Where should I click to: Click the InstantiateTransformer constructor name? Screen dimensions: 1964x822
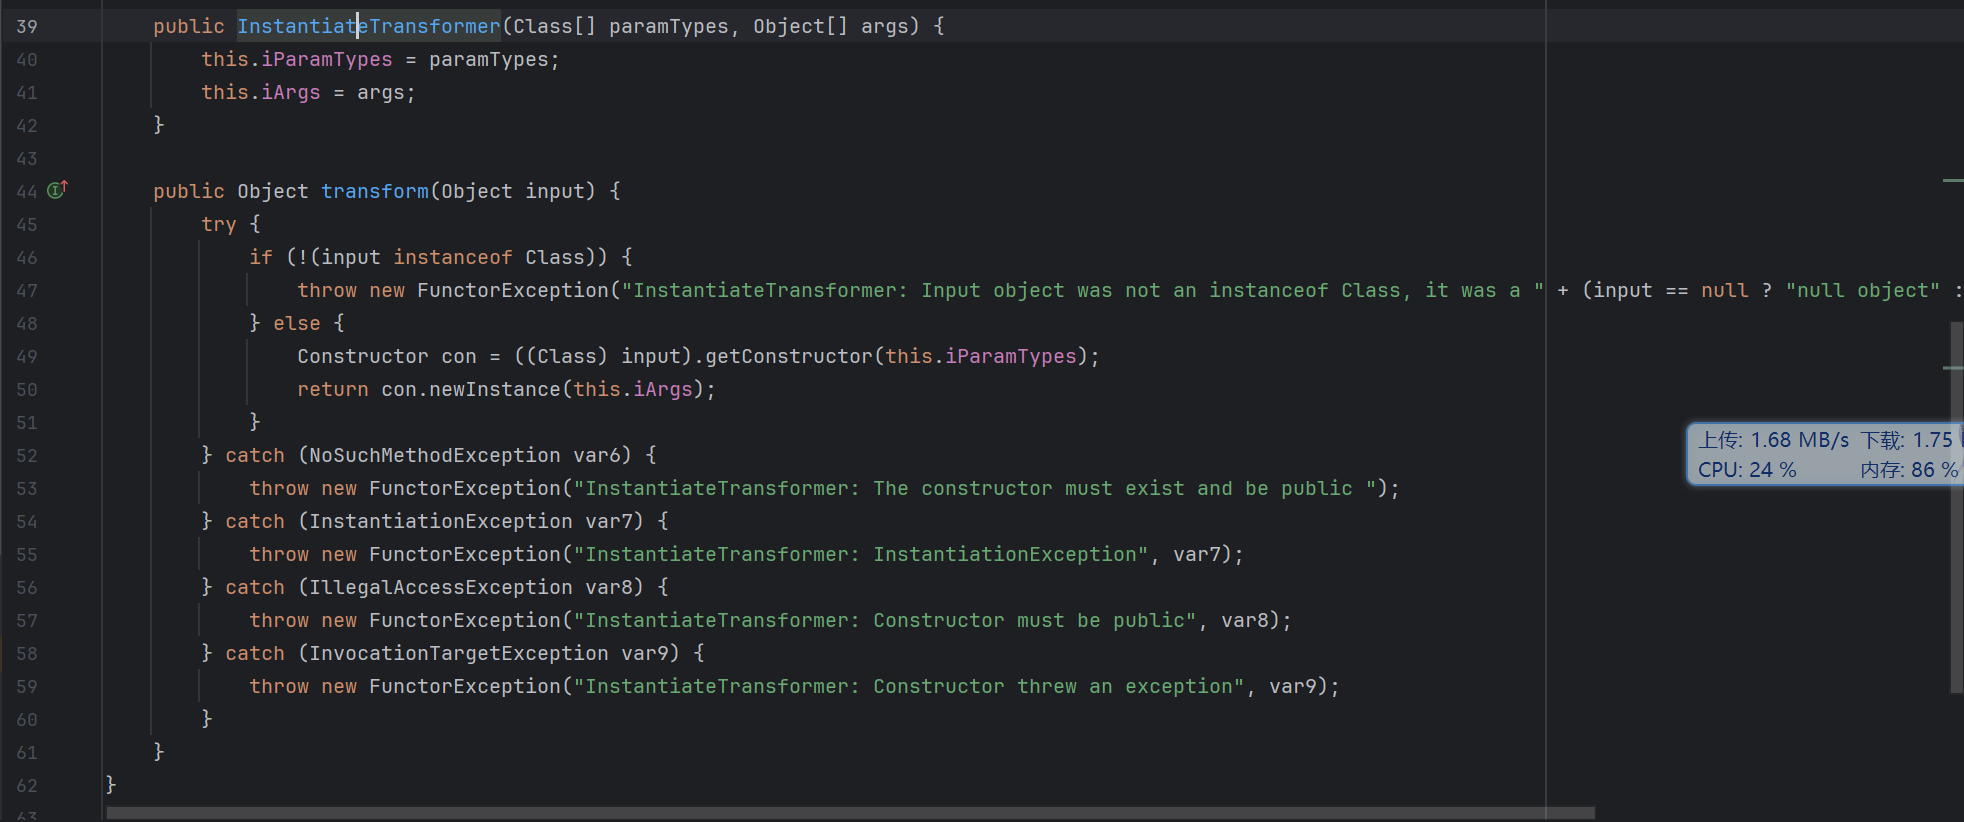[x=368, y=27]
